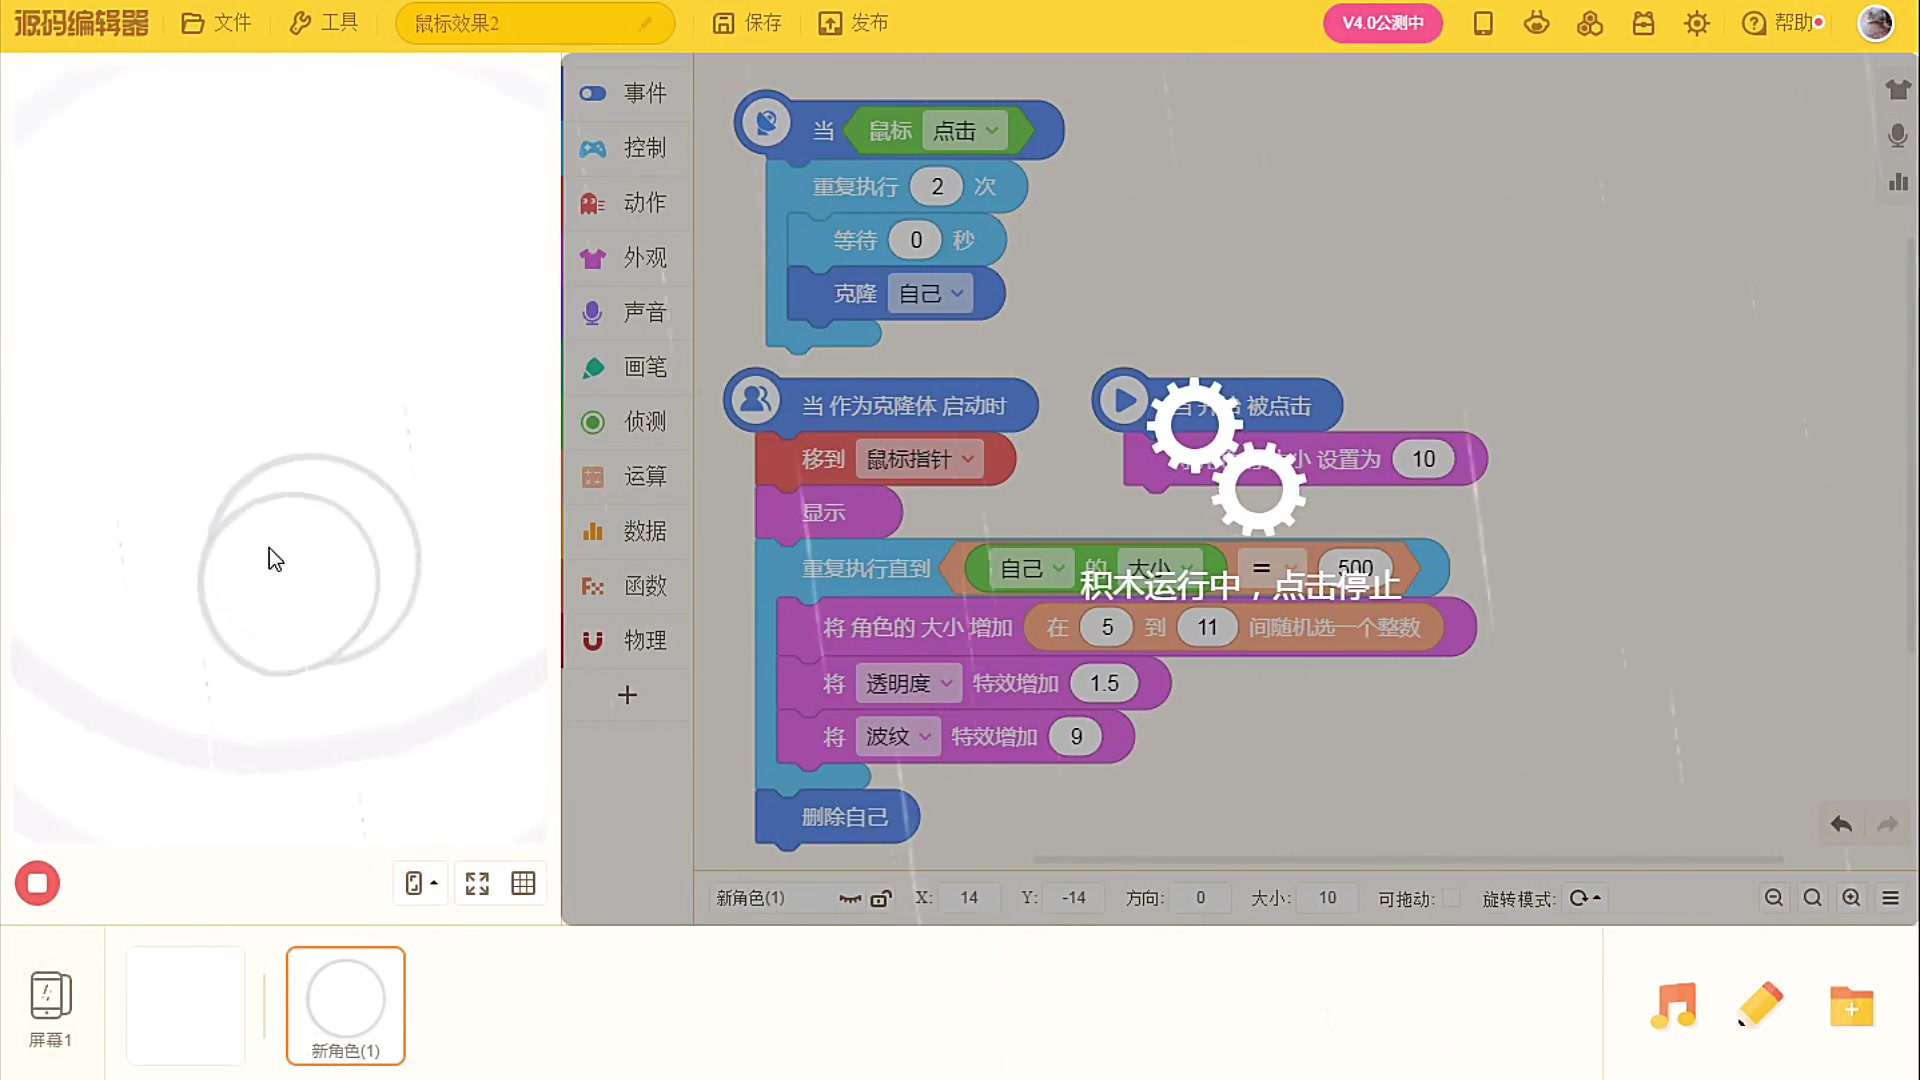Open the 旋转模式 rotation mode dropdown
Image resolution: width=1920 pixels, height=1080 pixels.
(x=1584, y=898)
